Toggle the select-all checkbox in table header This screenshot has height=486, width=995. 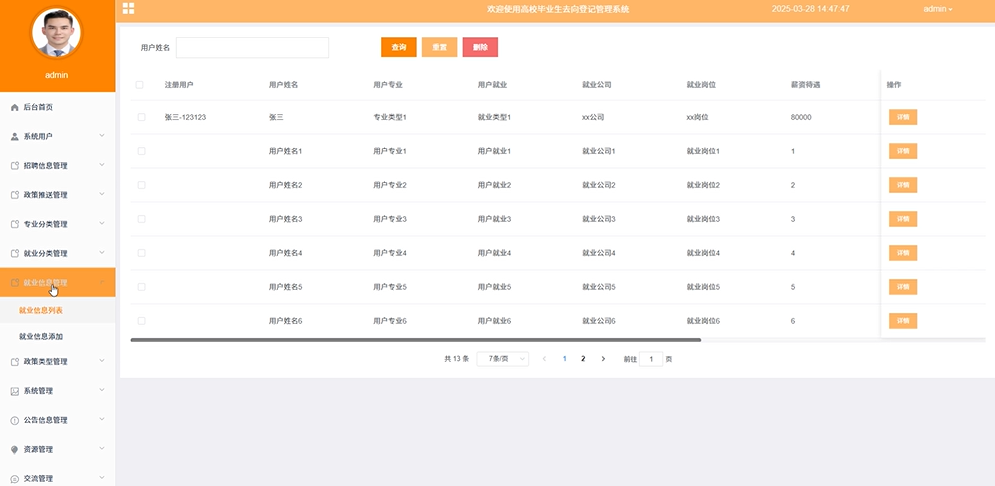click(x=140, y=85)
